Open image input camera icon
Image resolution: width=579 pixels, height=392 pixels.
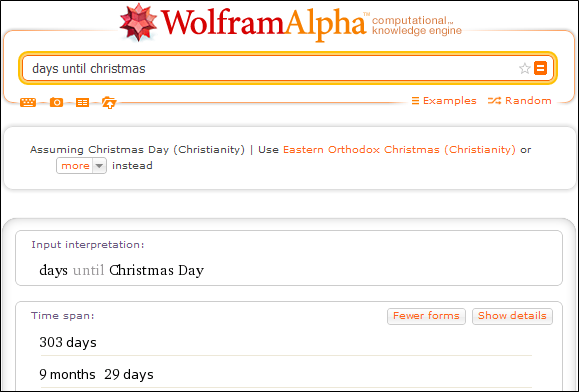(56, 102)
